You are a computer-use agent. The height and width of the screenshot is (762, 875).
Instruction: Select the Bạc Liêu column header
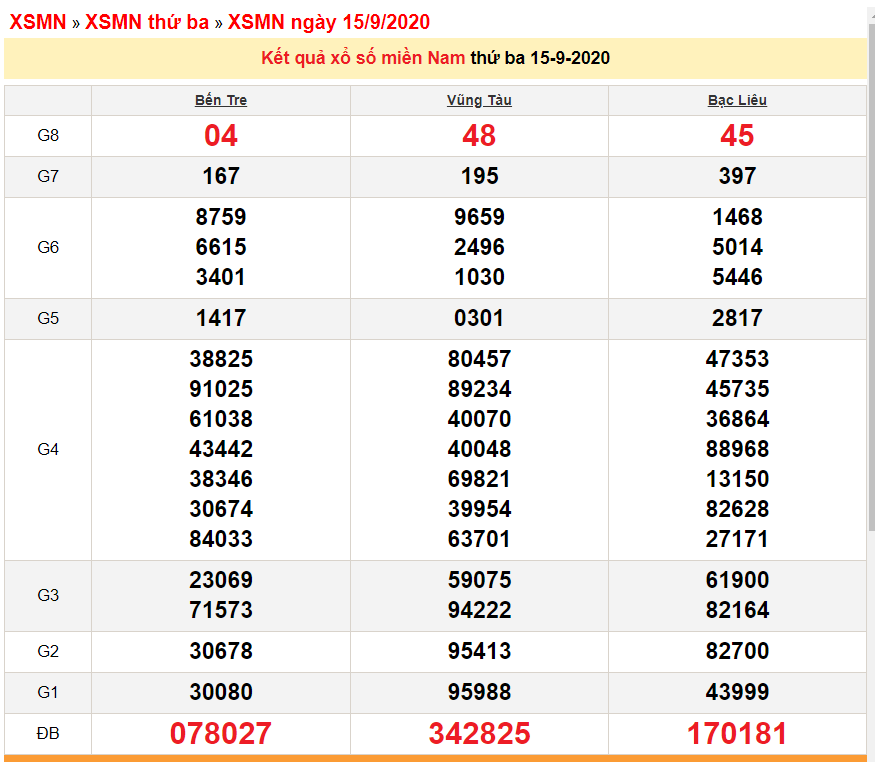click(738, 98)
